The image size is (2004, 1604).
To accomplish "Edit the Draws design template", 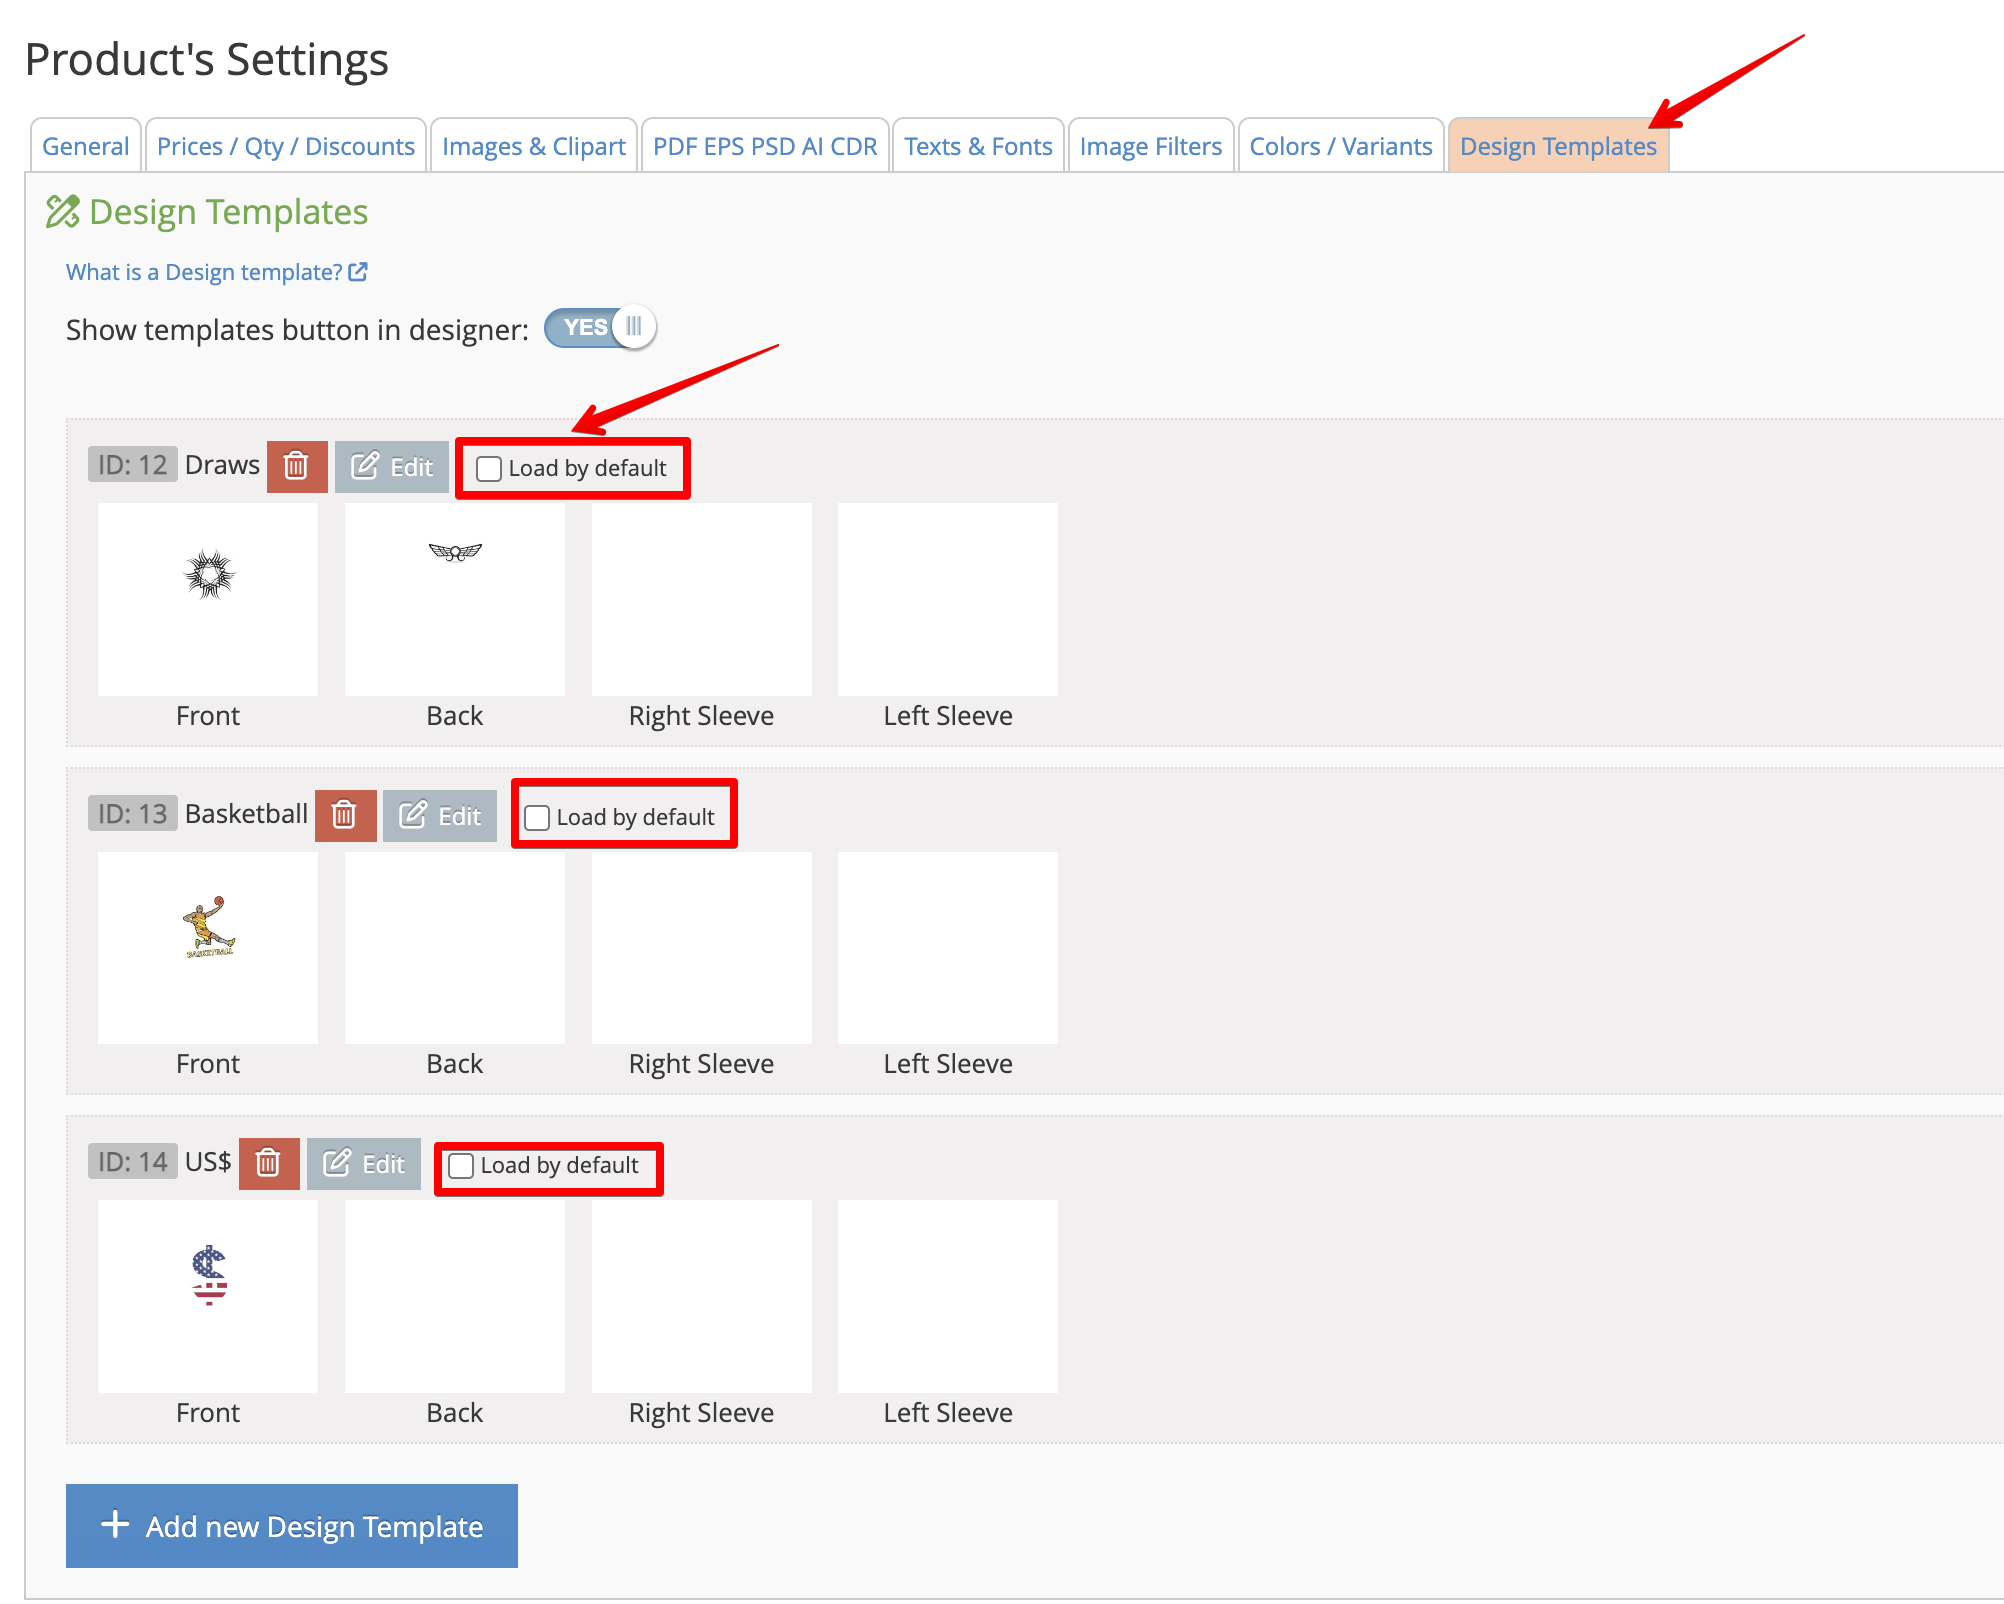I will pos(392,466).
